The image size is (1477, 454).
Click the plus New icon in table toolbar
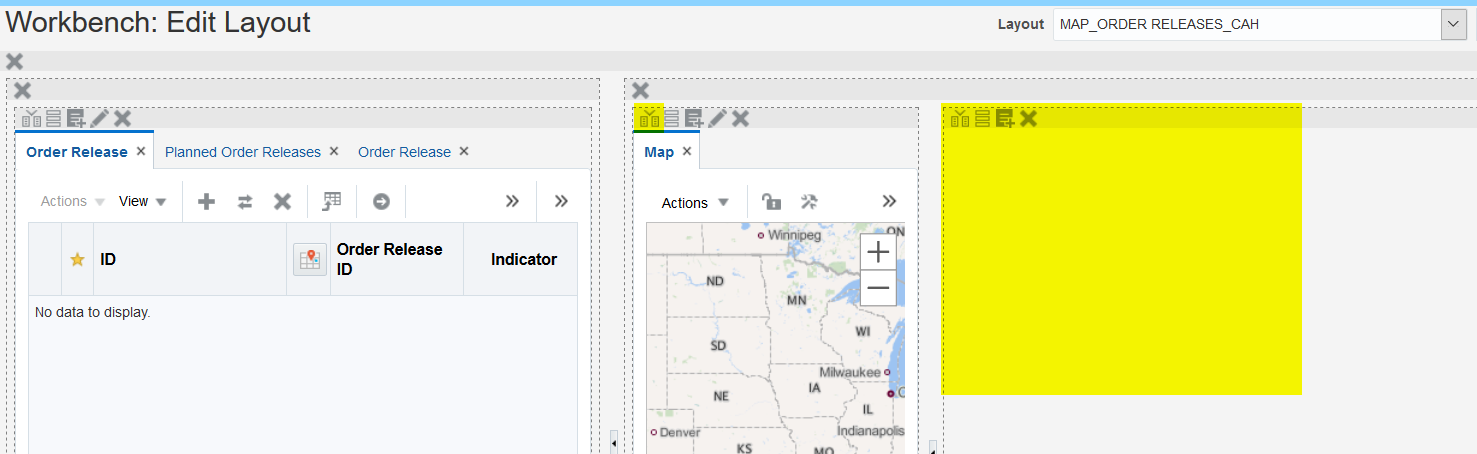click(207, 202)
